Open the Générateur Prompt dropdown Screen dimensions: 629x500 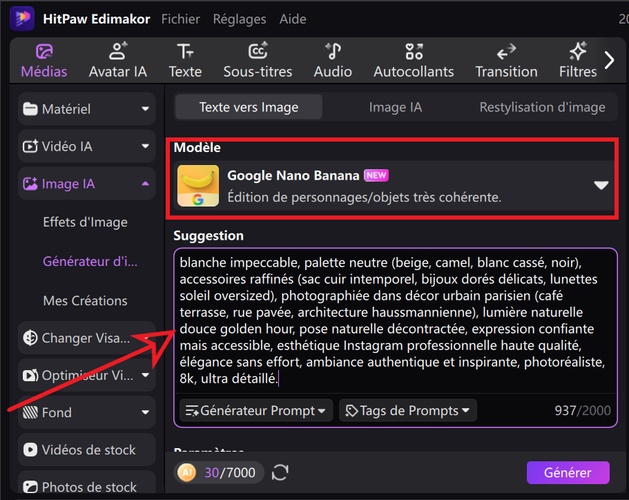pos(256,411)
